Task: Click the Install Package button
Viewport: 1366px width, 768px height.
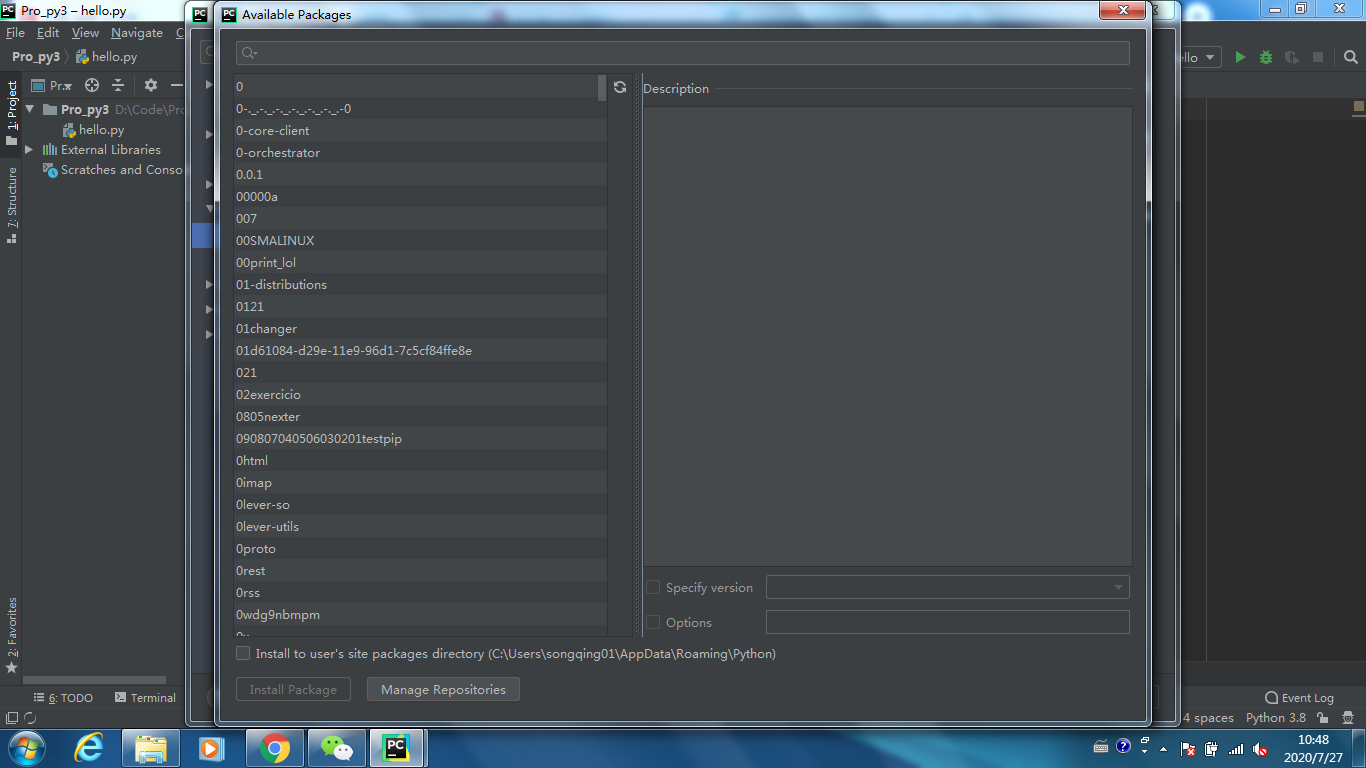Action: (293, 689)
